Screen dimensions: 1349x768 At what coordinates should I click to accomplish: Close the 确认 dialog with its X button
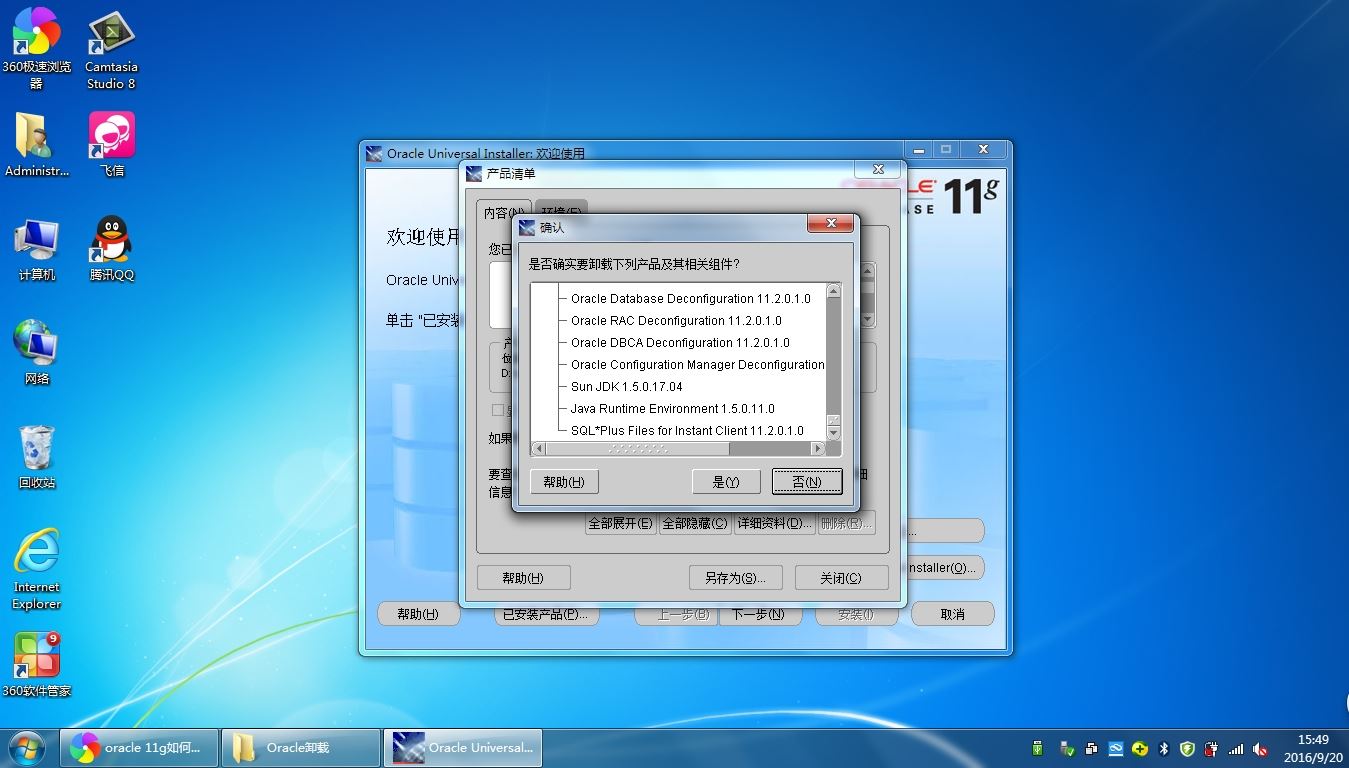tap(830, 224)
